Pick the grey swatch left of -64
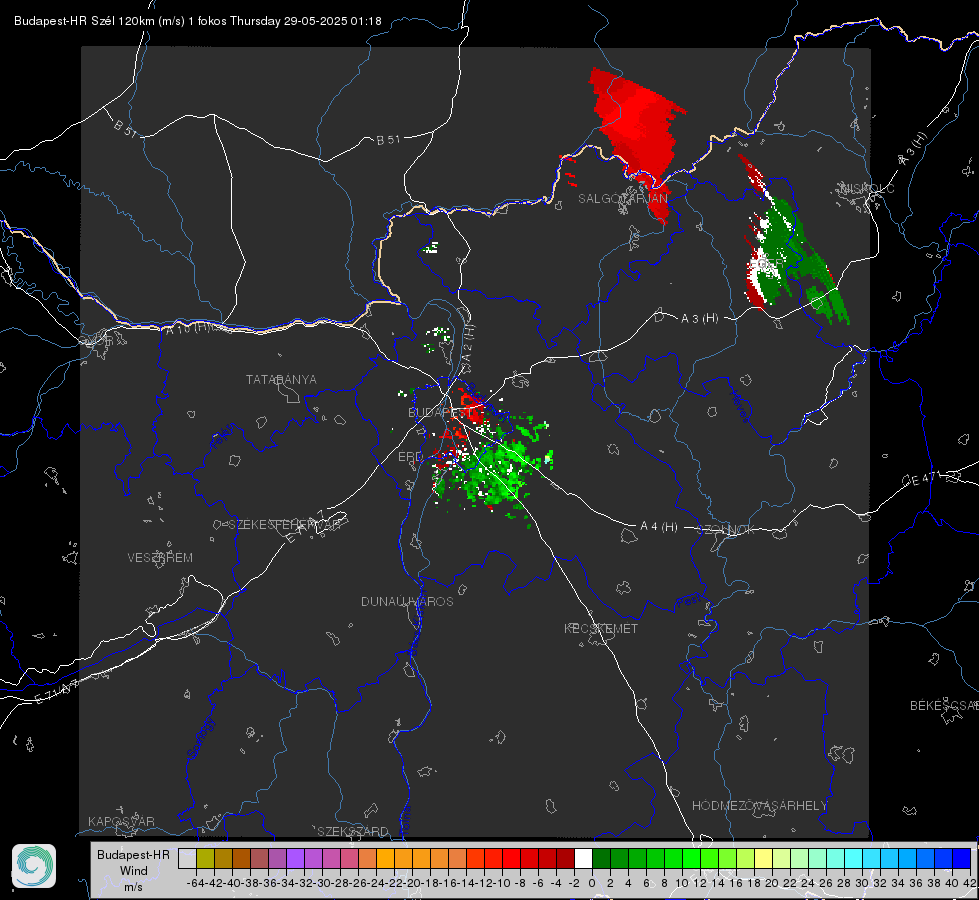 coord(187,858)
